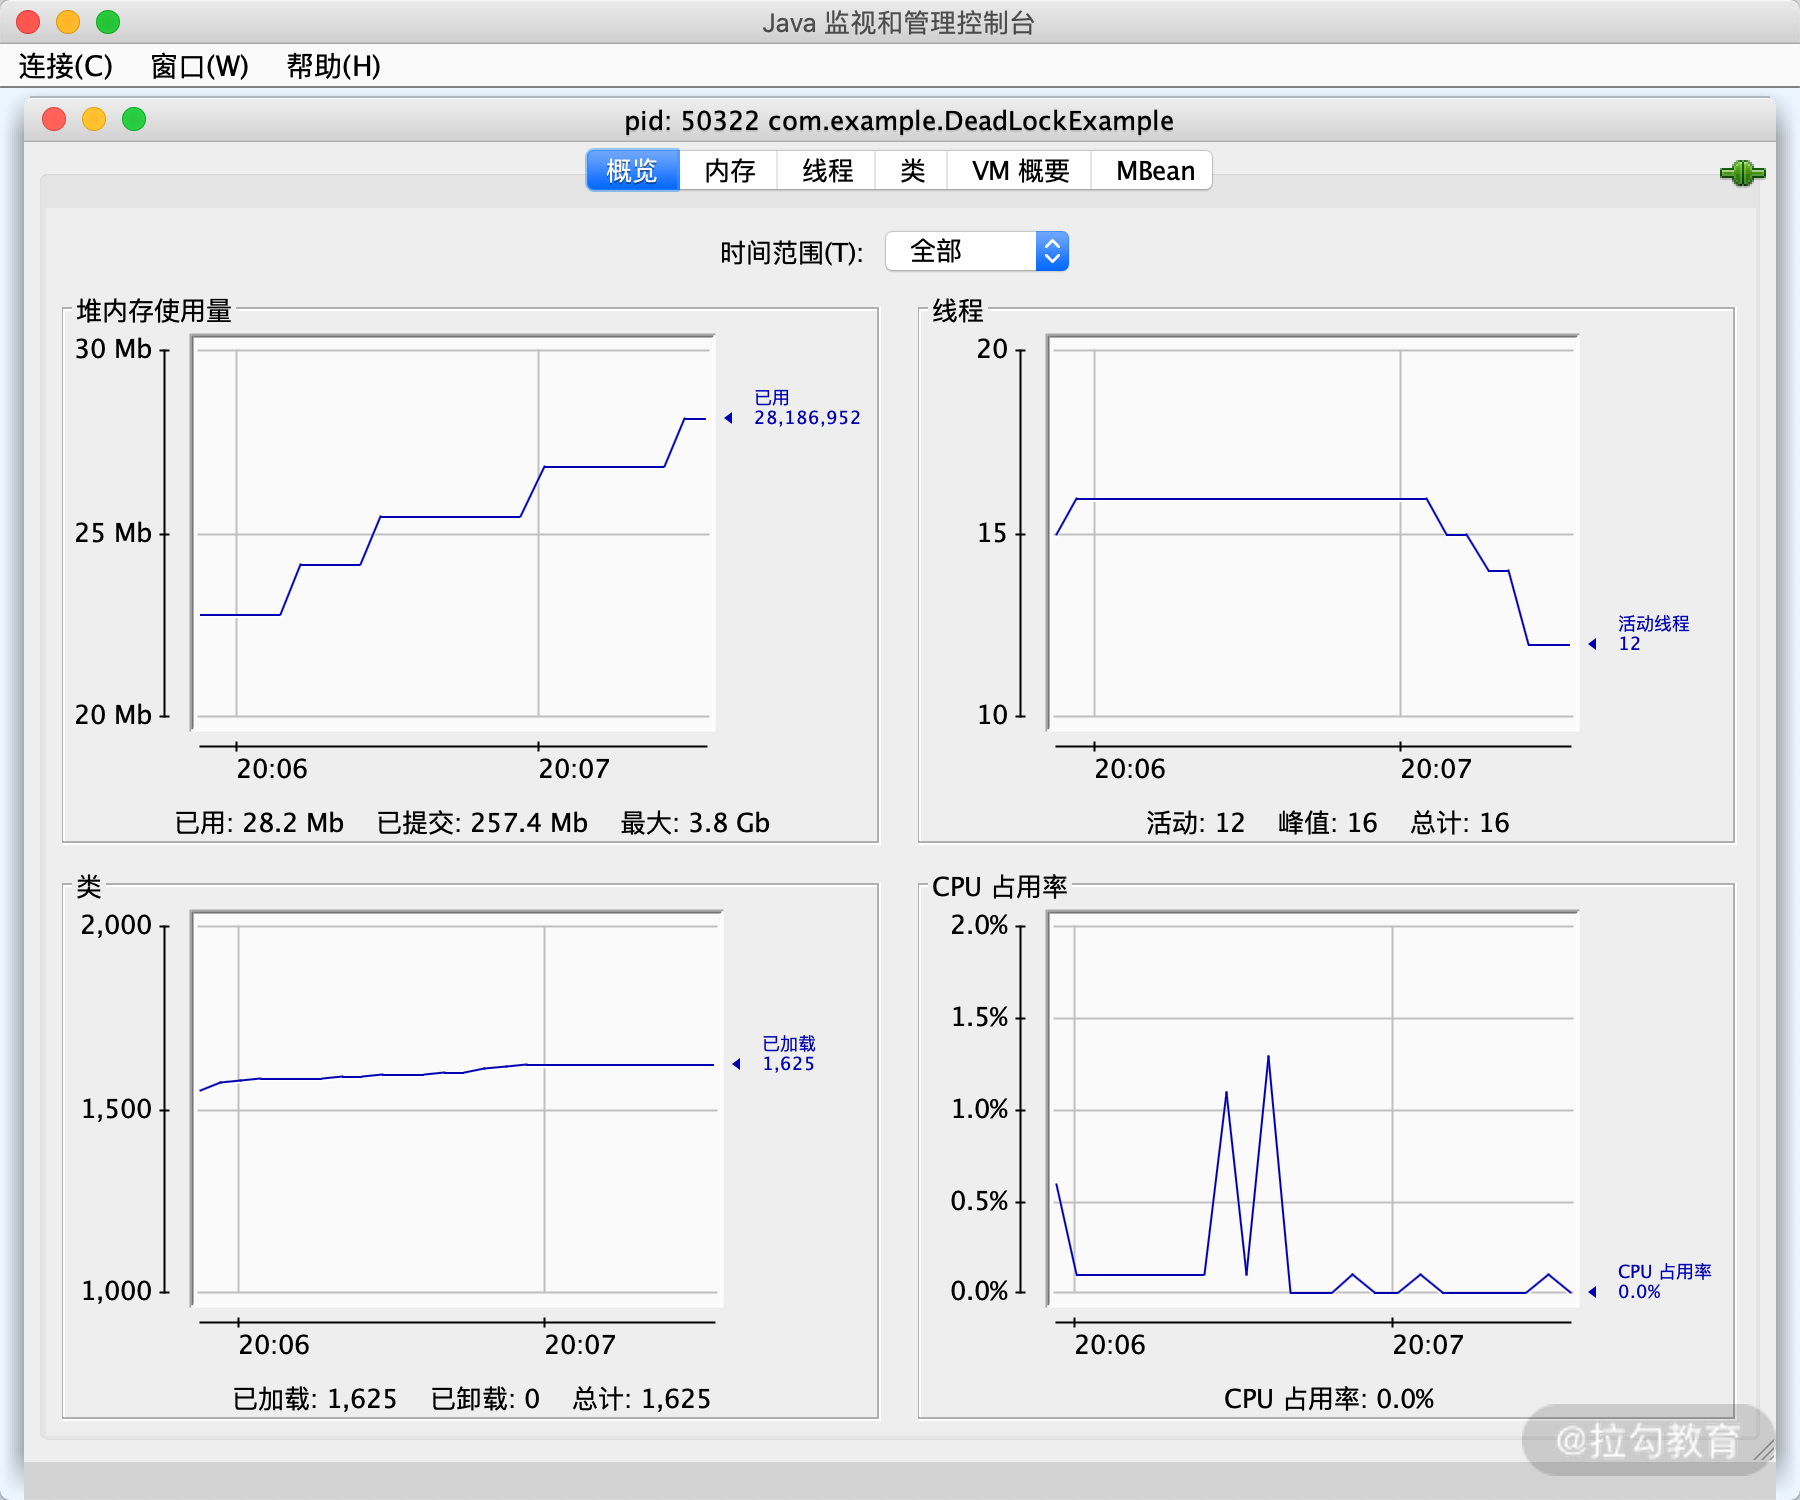Click the 堆内存使用量 chart area

(x=453, y=533)
